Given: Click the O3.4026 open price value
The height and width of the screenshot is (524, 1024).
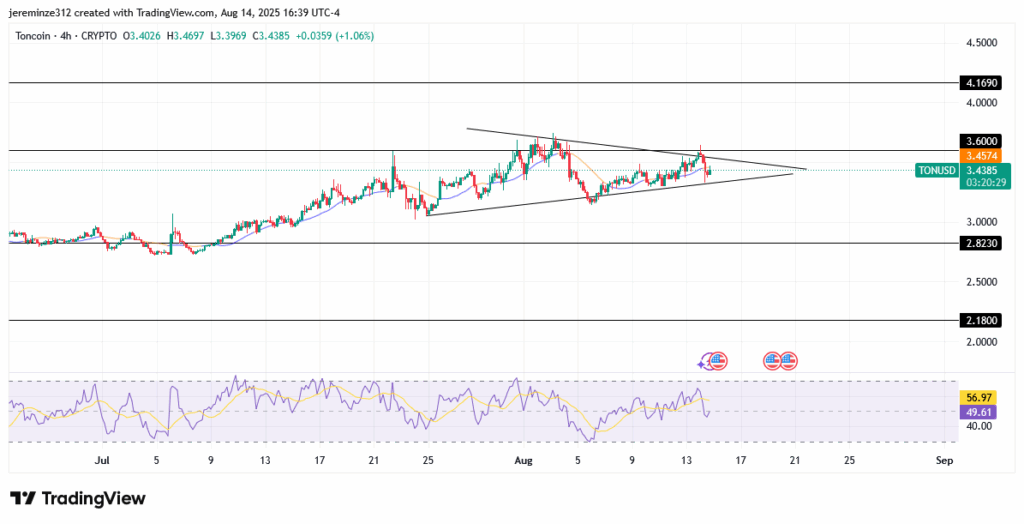Looking at the screenshot, I should (x=143, y=37).
